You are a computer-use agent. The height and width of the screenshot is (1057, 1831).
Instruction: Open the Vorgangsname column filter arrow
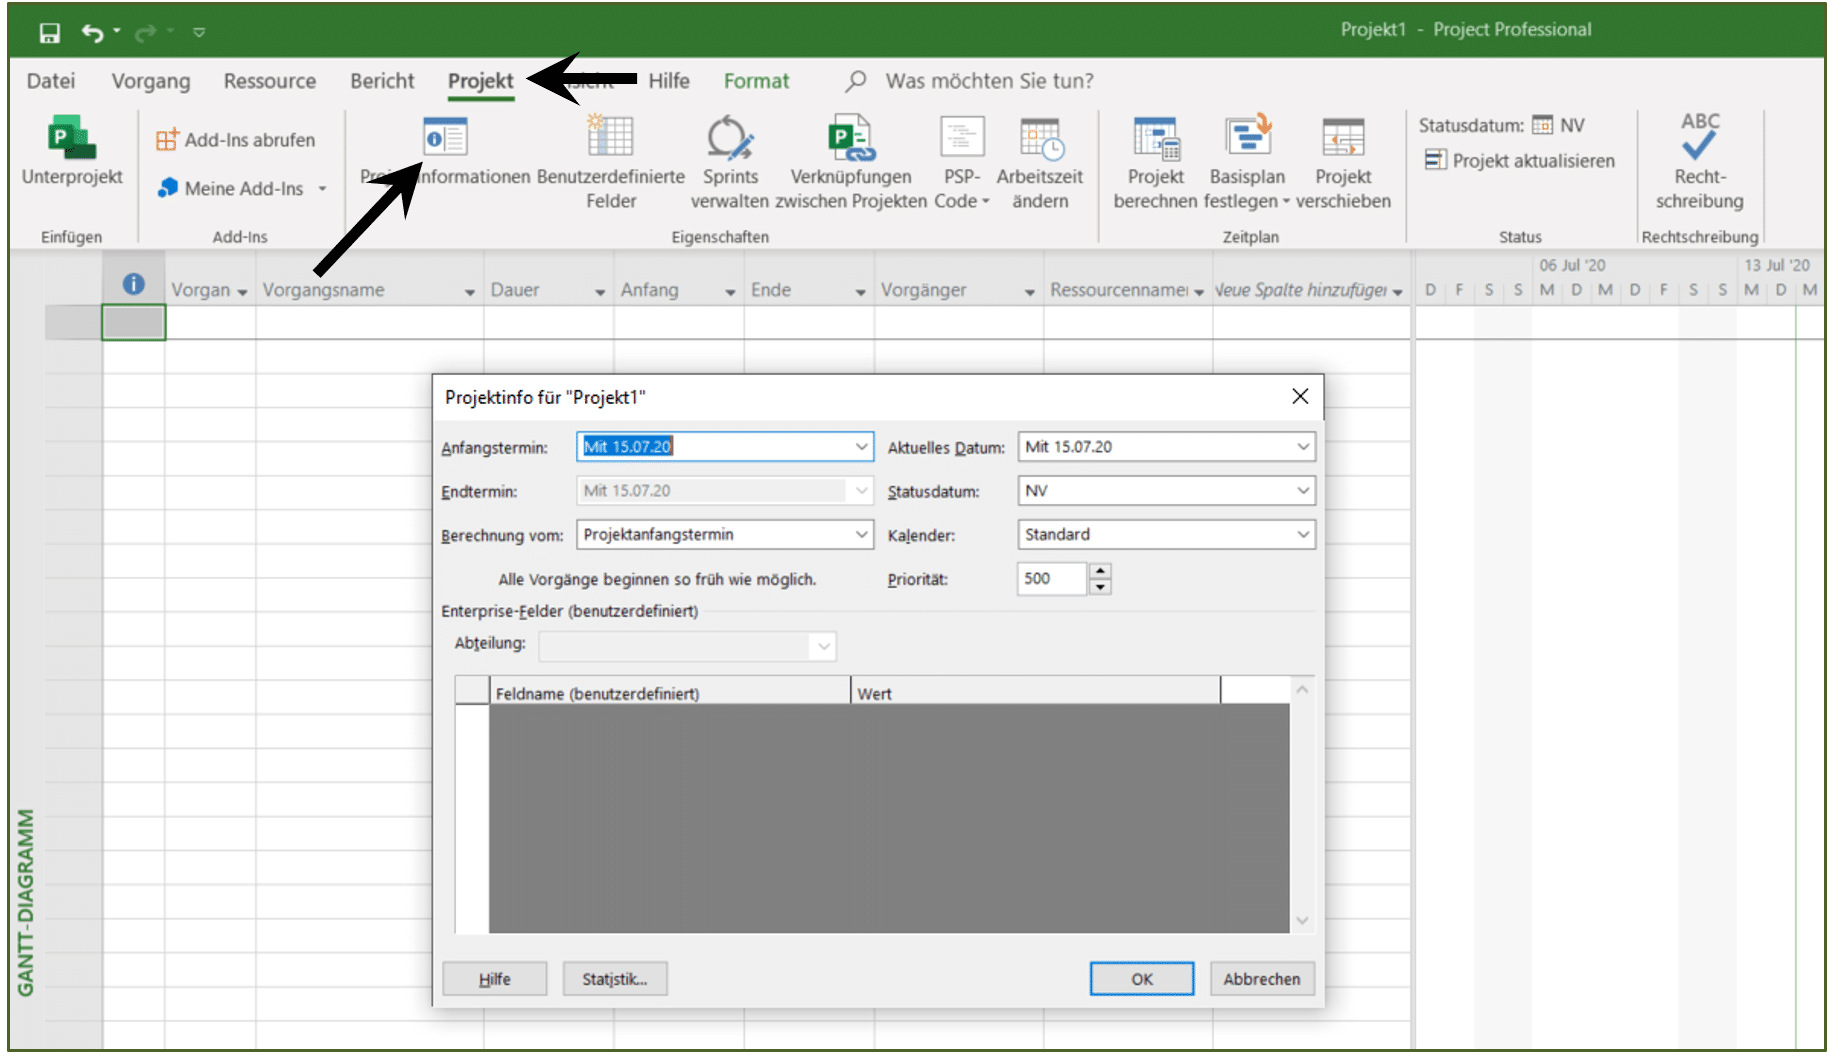[470, 292]
